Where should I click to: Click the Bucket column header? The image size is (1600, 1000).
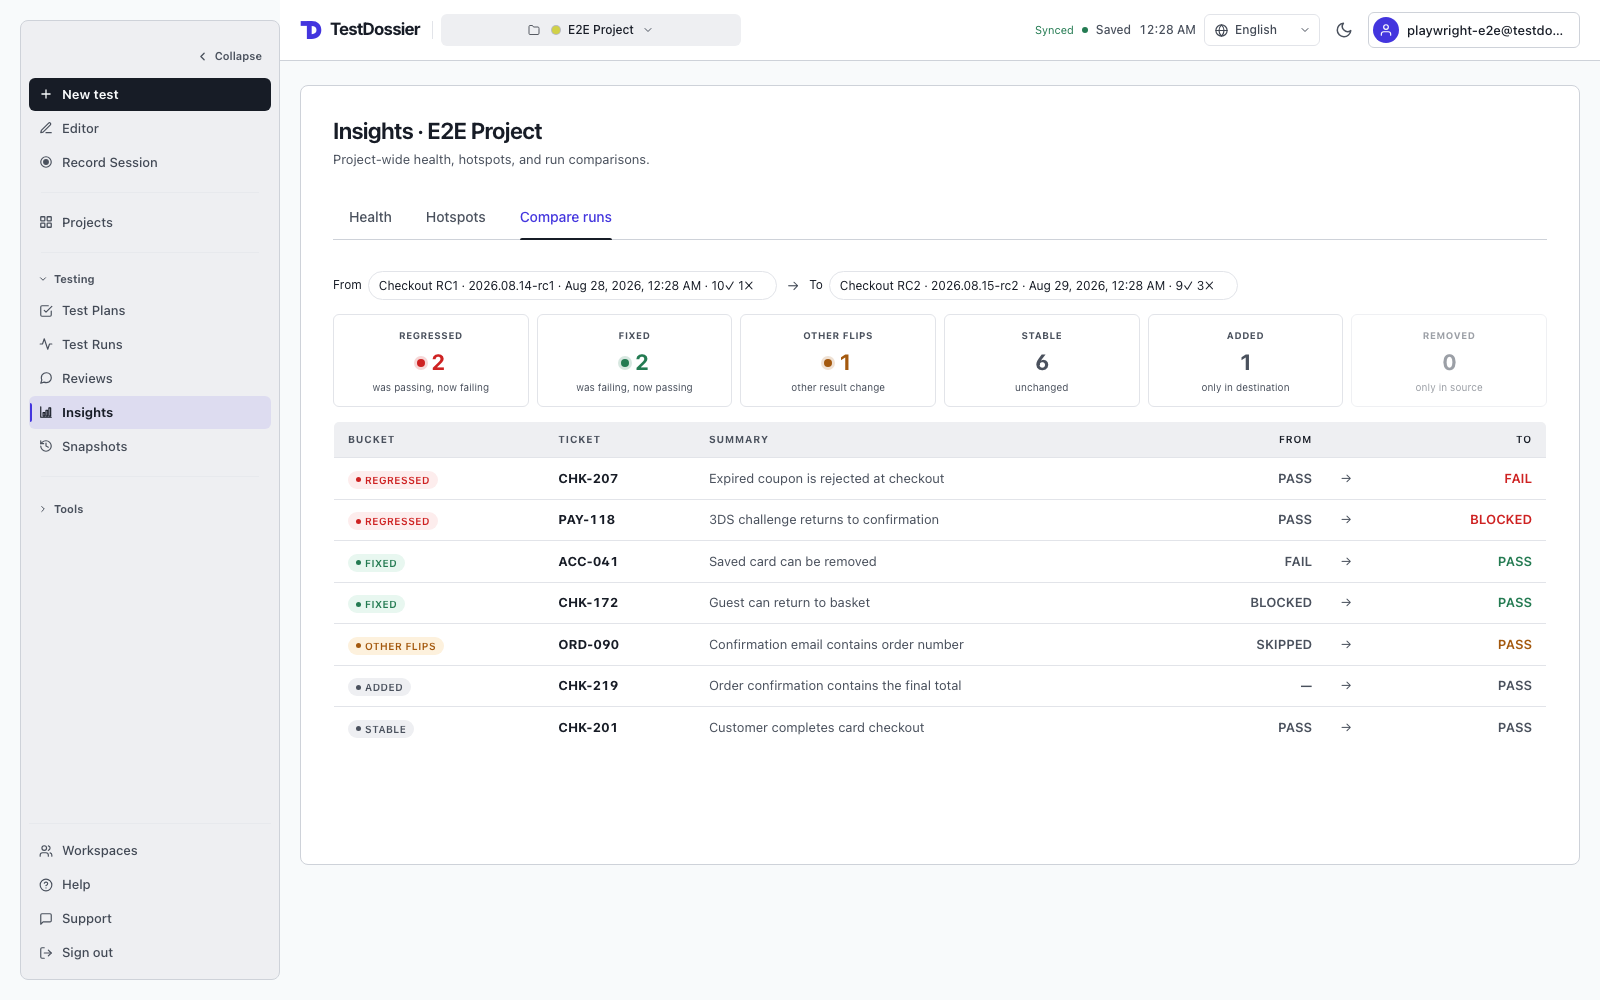[x=371, y=439]
